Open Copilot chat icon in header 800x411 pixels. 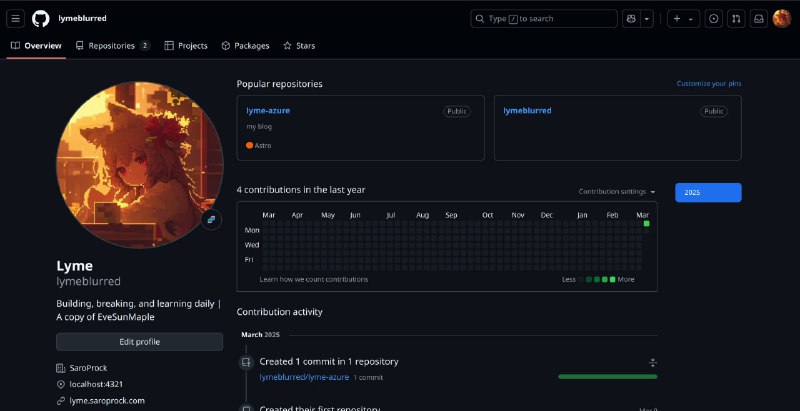pyautogui.click(x=631, y=18)
